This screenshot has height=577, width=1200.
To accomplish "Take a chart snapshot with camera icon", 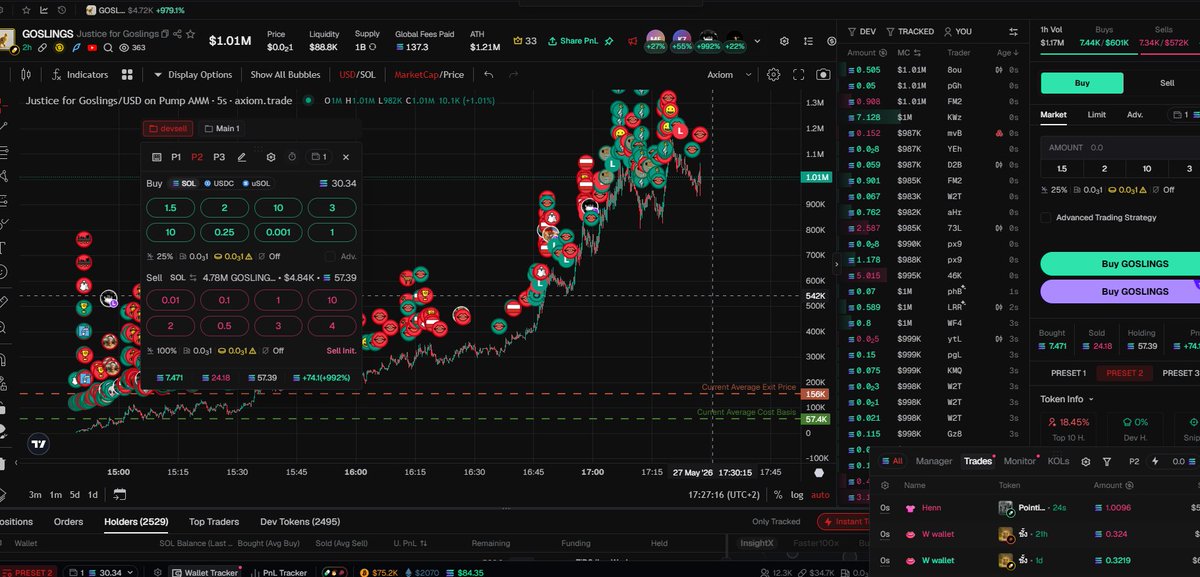I will point(823,75).
